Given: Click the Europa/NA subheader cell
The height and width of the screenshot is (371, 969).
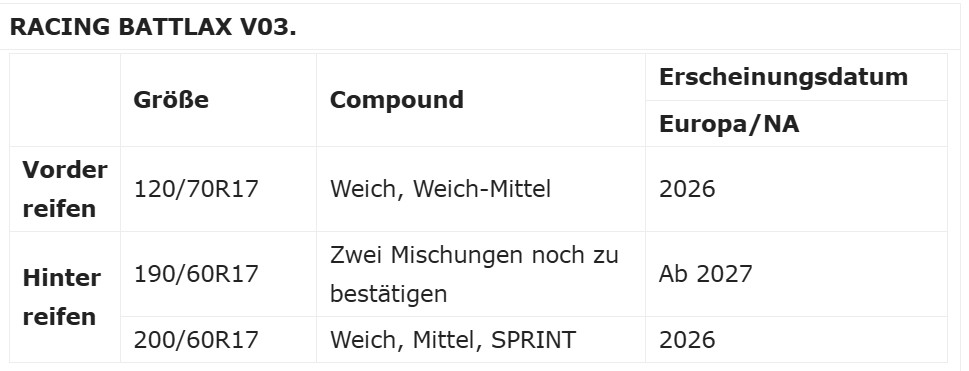Looking at the screenshot, I should [796, 124].
